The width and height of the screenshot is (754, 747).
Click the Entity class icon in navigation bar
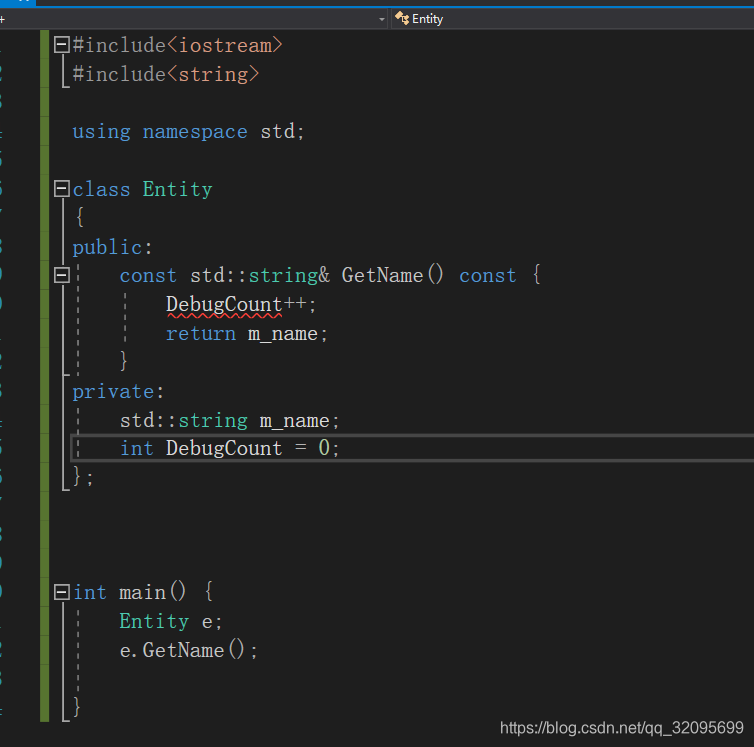pyautogui.click(x=402, y=18)
